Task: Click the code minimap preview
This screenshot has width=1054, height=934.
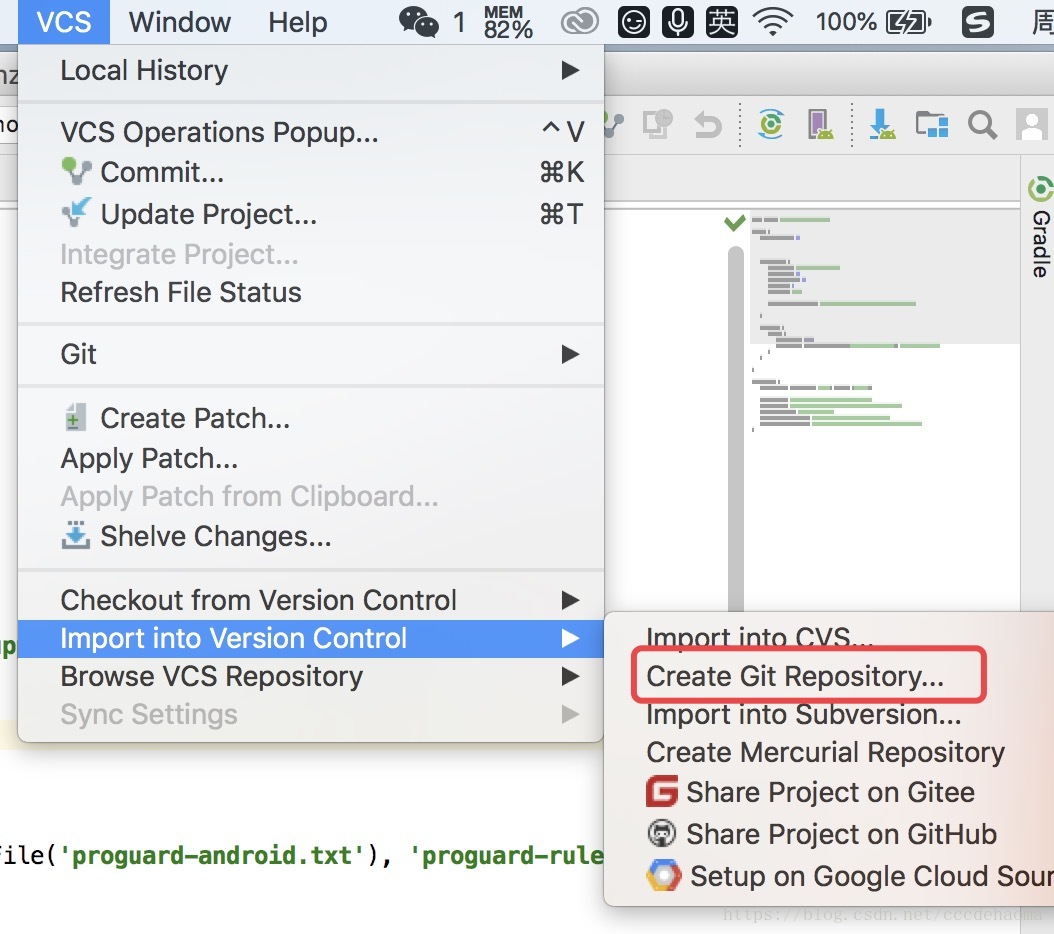Action: [885, 323]
